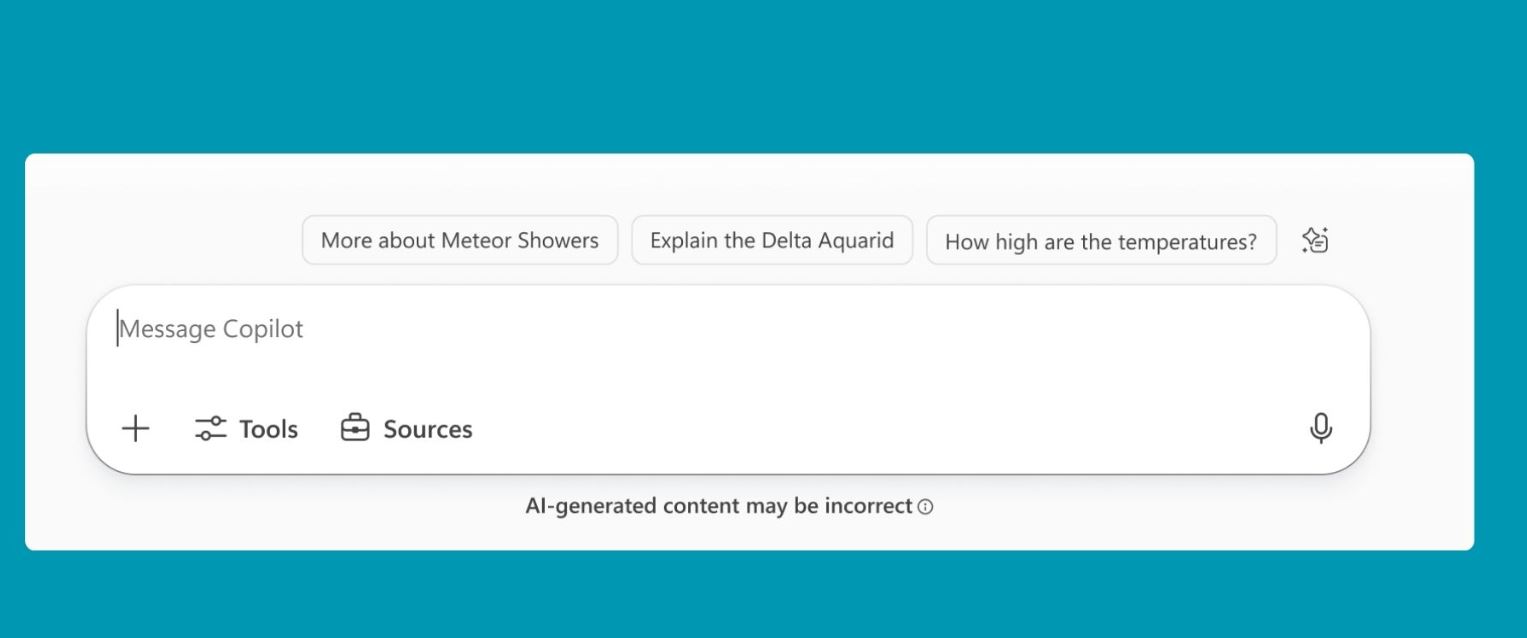Viewport: 1527px width, 638px height.
Task: Click the teal background above the chat panel
Action: pos(760,75)
